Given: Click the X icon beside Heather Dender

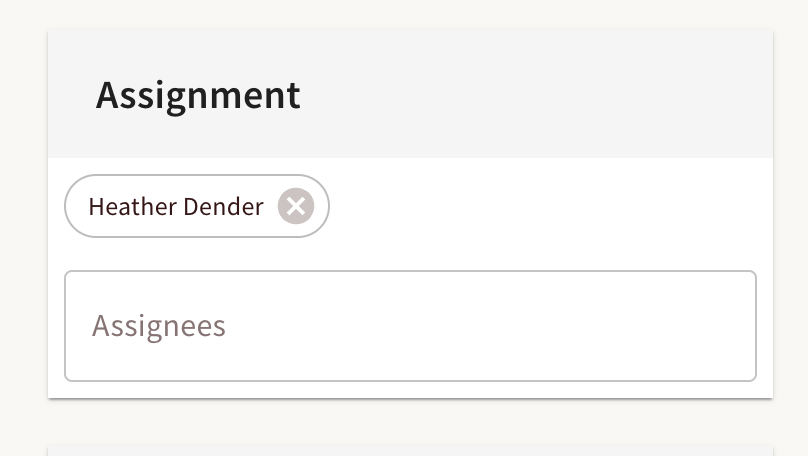Looking at the screenshot, I should 296,206.
